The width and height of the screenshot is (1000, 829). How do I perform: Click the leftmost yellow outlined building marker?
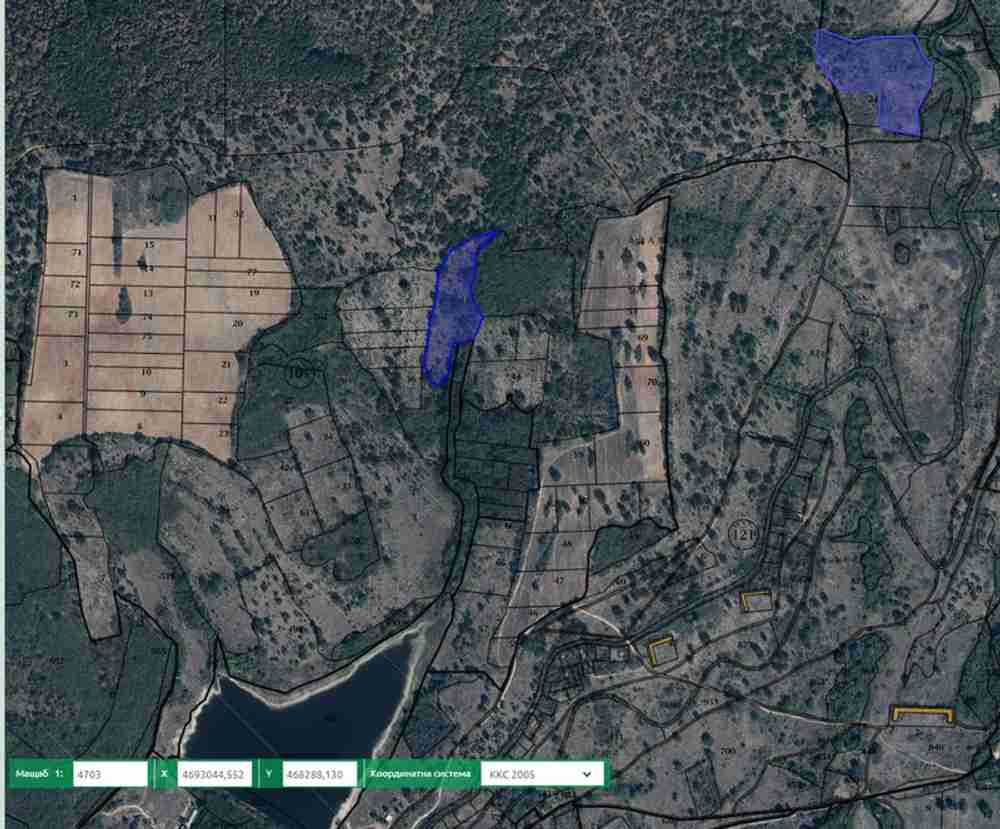(x=662, y=651)
